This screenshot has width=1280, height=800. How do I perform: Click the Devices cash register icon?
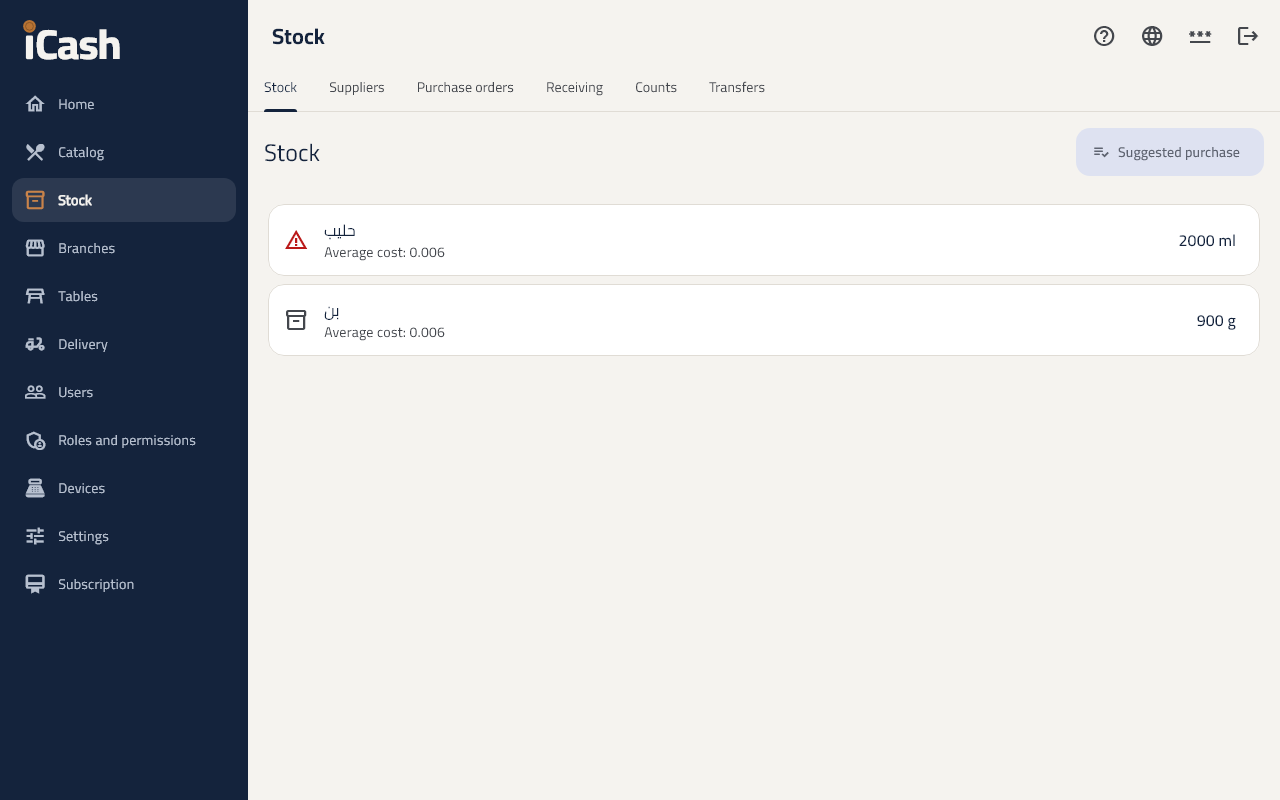click(x=35, y=488)
